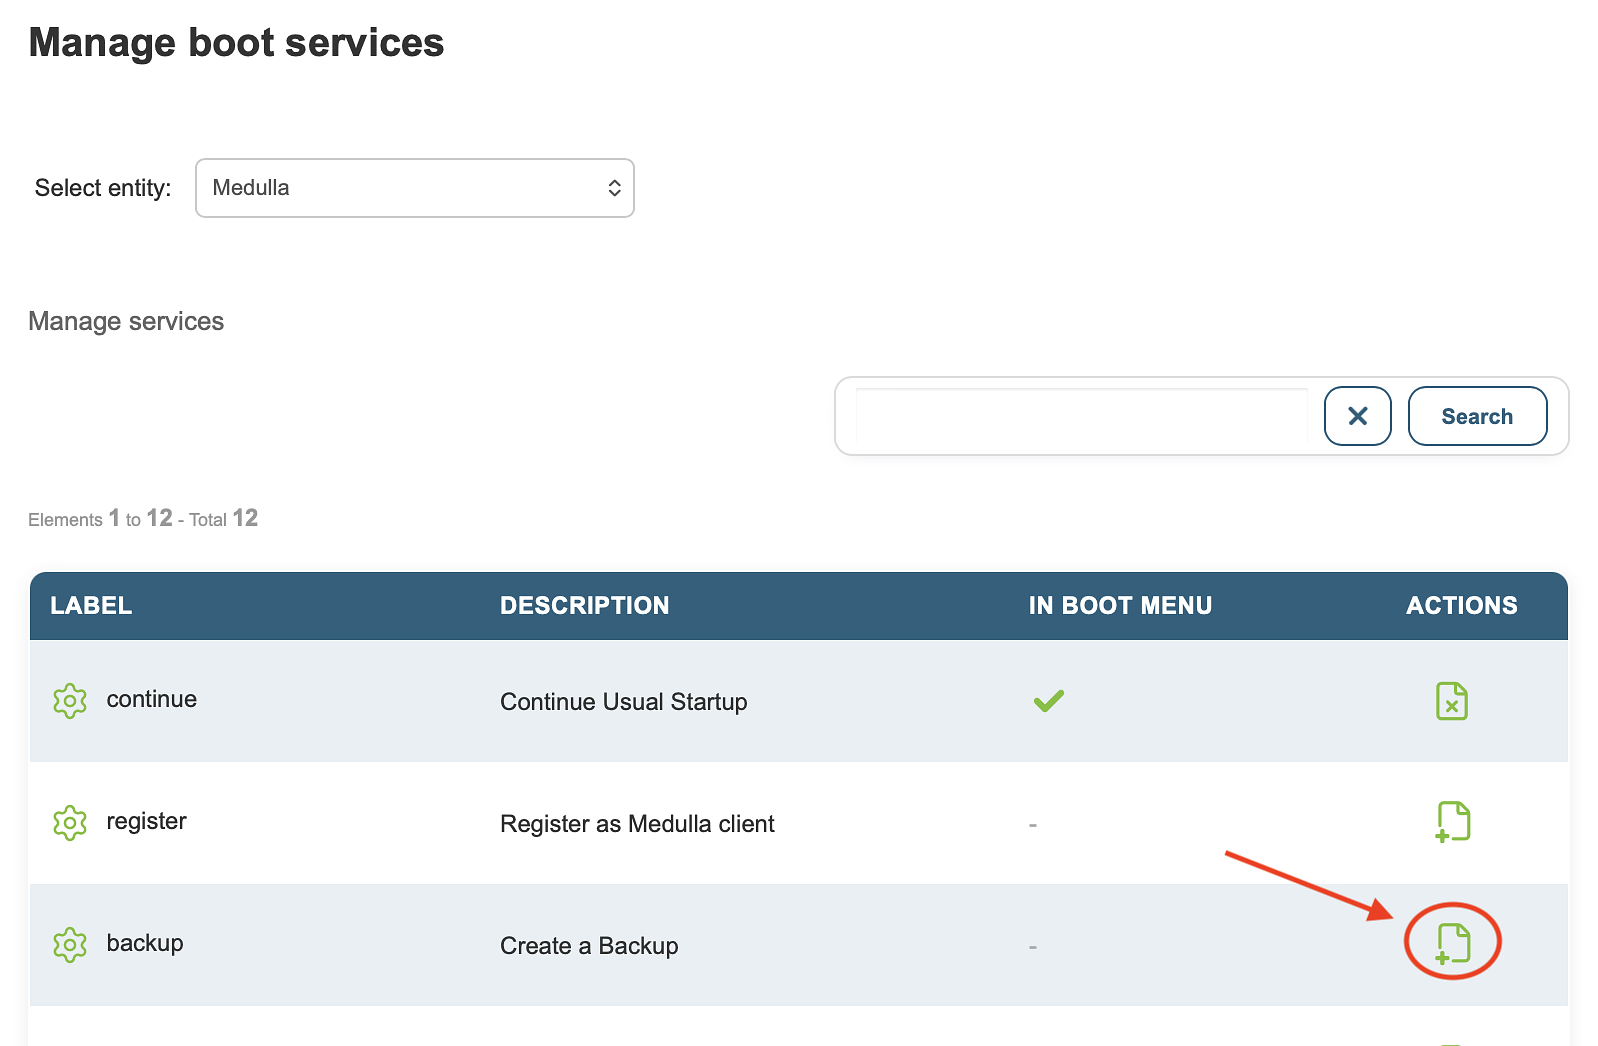
Task: Click the 'Continue Usual Startup' description
Action: (x=624, y=702)
